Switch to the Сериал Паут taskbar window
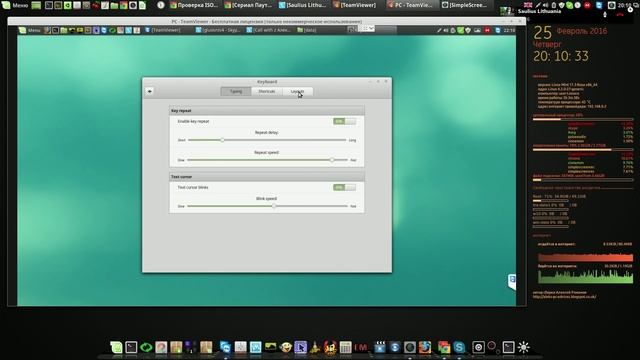 [248, 5]
